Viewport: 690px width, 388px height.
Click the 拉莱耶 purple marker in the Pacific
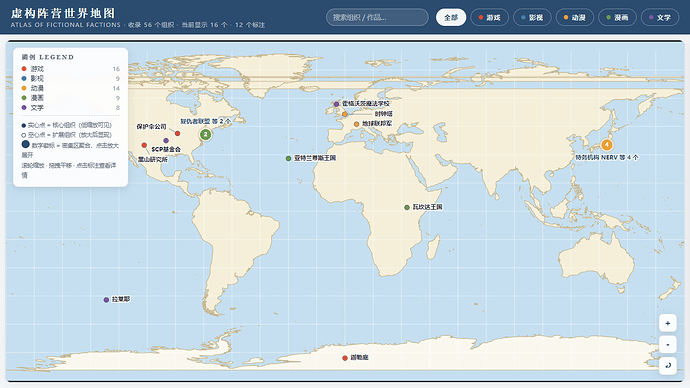(106, 300)
